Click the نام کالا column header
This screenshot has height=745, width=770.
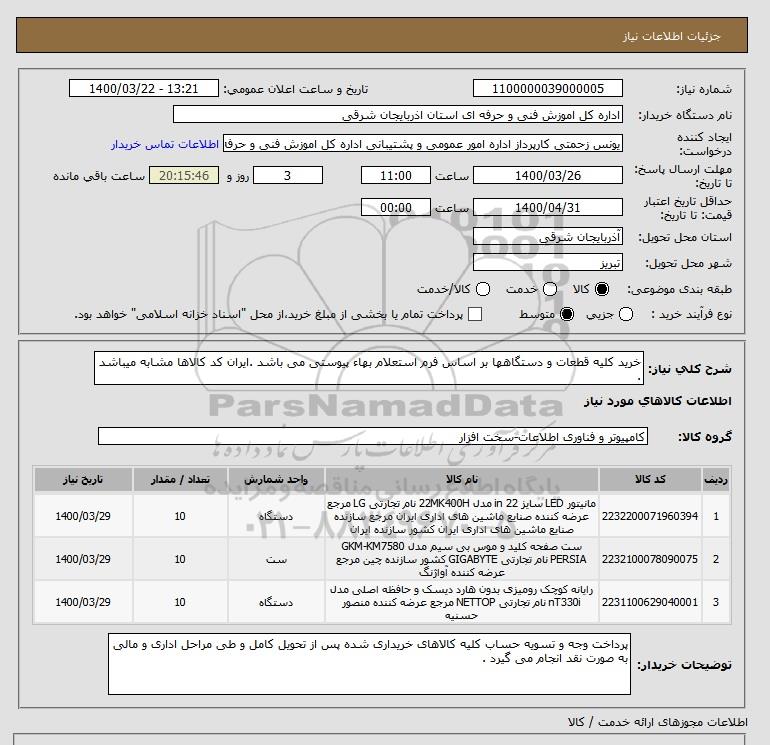tap(462, 480)
